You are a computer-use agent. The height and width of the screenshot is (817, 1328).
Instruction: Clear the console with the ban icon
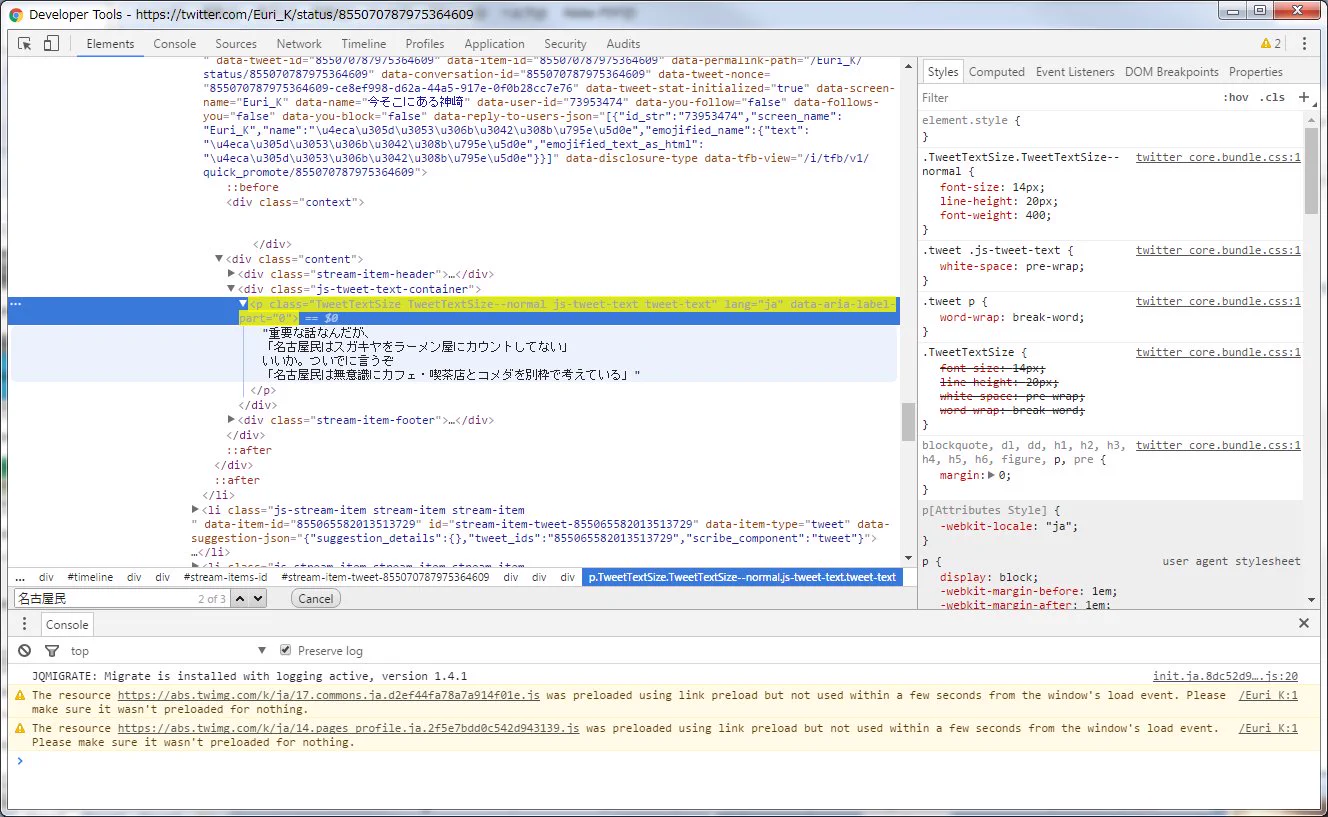[x=25, y=650]
